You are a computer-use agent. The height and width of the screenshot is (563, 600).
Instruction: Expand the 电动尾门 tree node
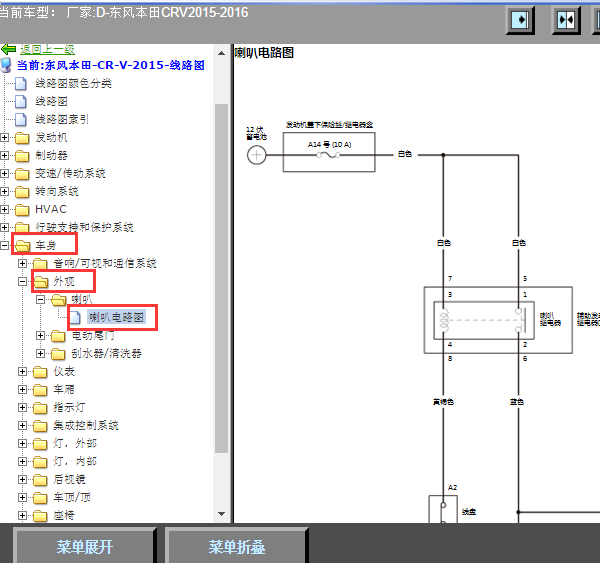pyautogui.click(x=40, y=336)
